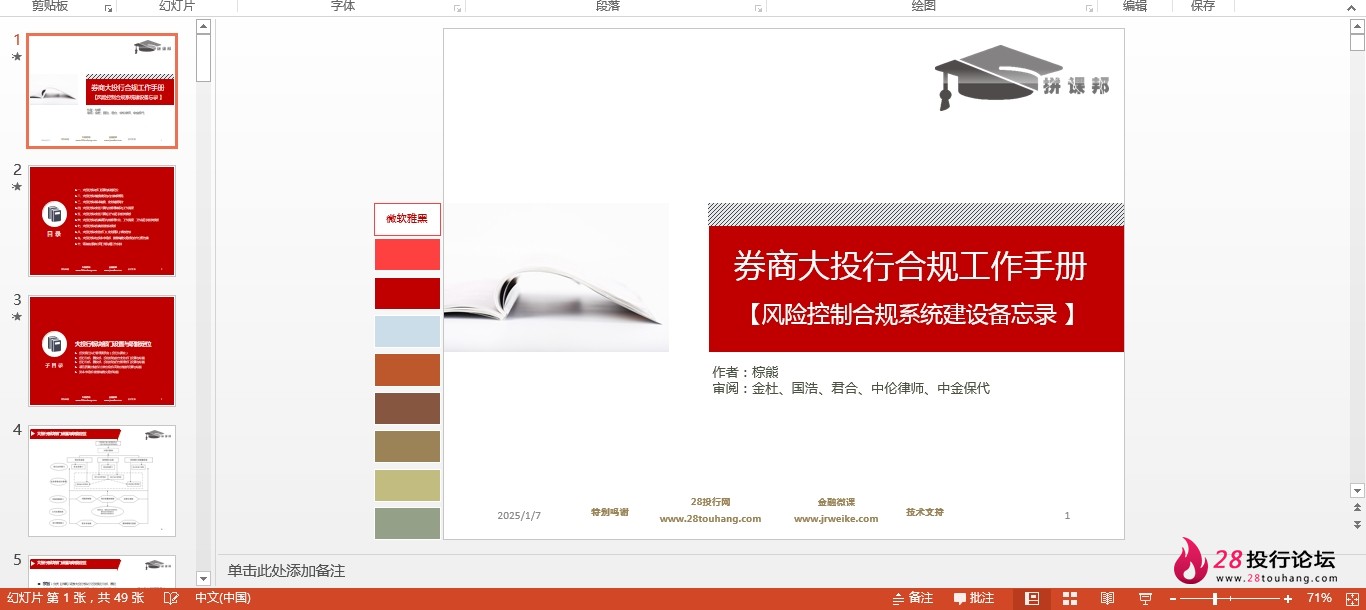This screenshot has height=610, width=1366.
Task: Click the date 2025/1/7 in footer
Action: click(519, 516)
